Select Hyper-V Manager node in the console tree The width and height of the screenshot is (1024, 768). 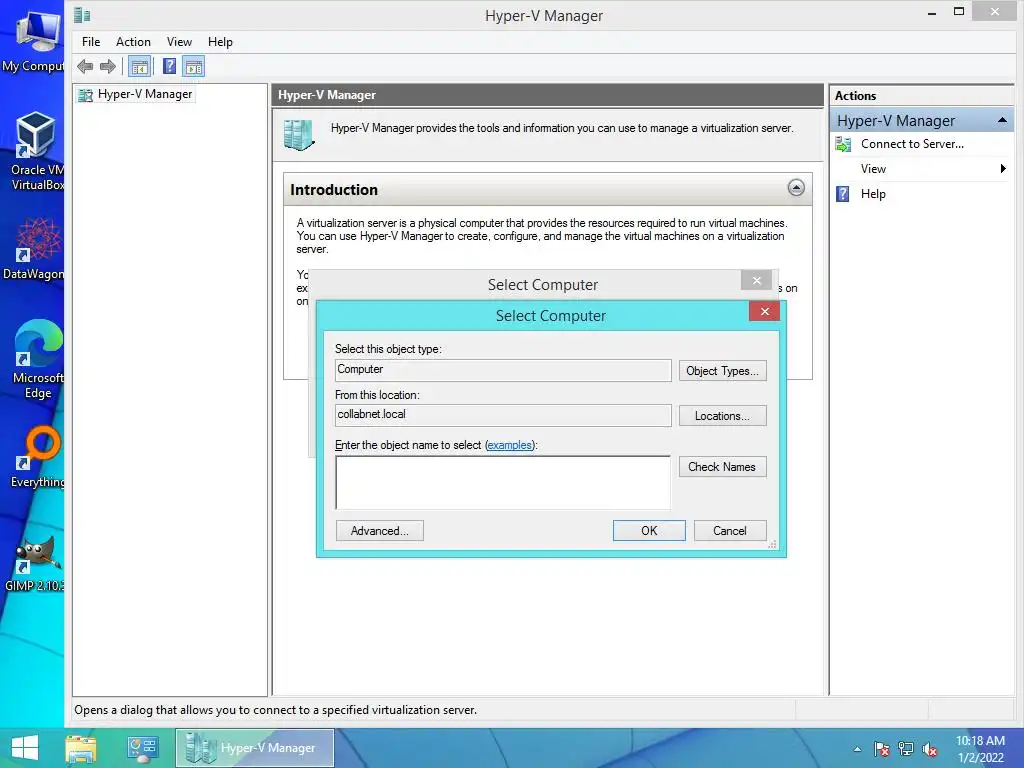(135, 94)
